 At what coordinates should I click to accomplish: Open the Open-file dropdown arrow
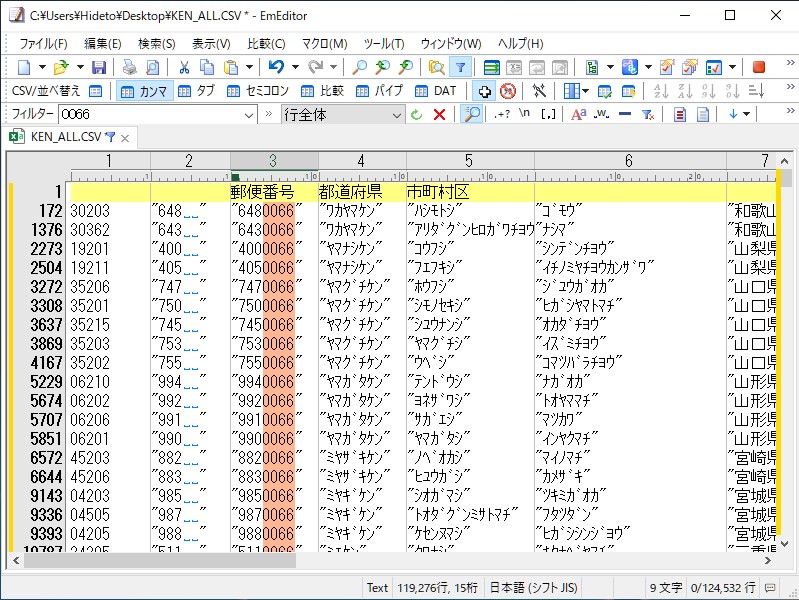(x=80, y=67)
